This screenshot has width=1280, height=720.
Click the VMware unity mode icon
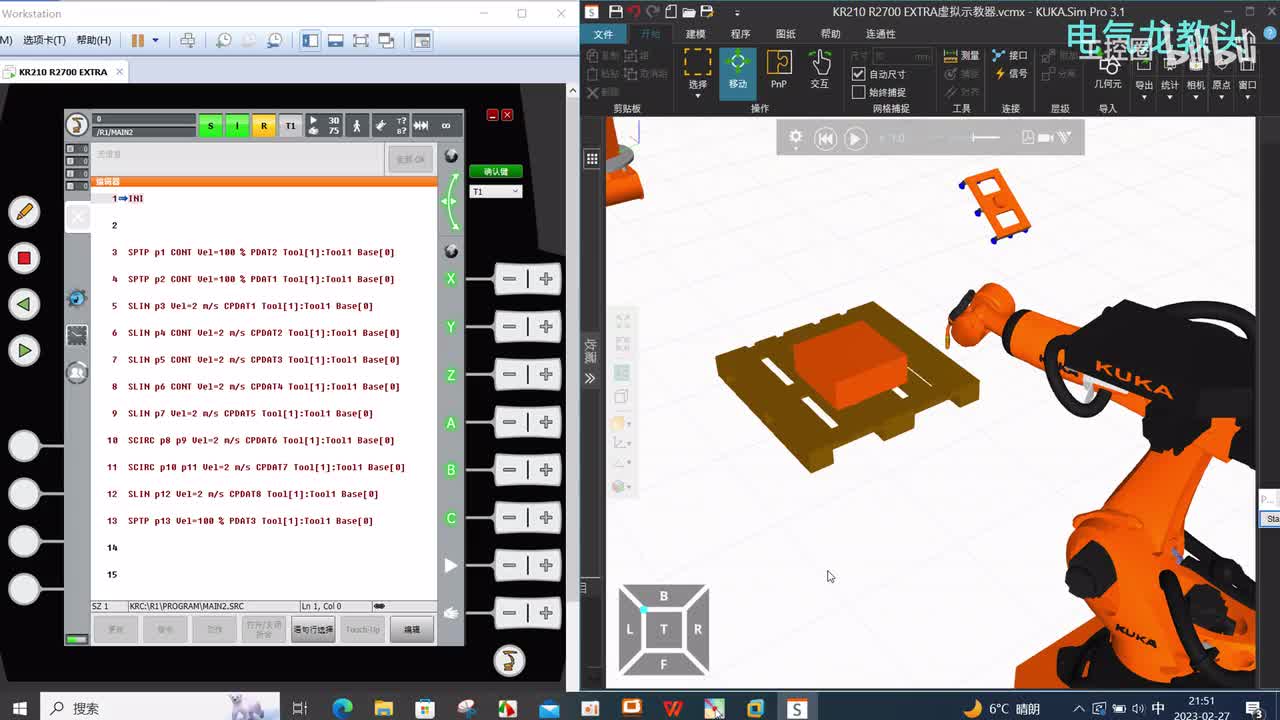[x=385, y=40]
